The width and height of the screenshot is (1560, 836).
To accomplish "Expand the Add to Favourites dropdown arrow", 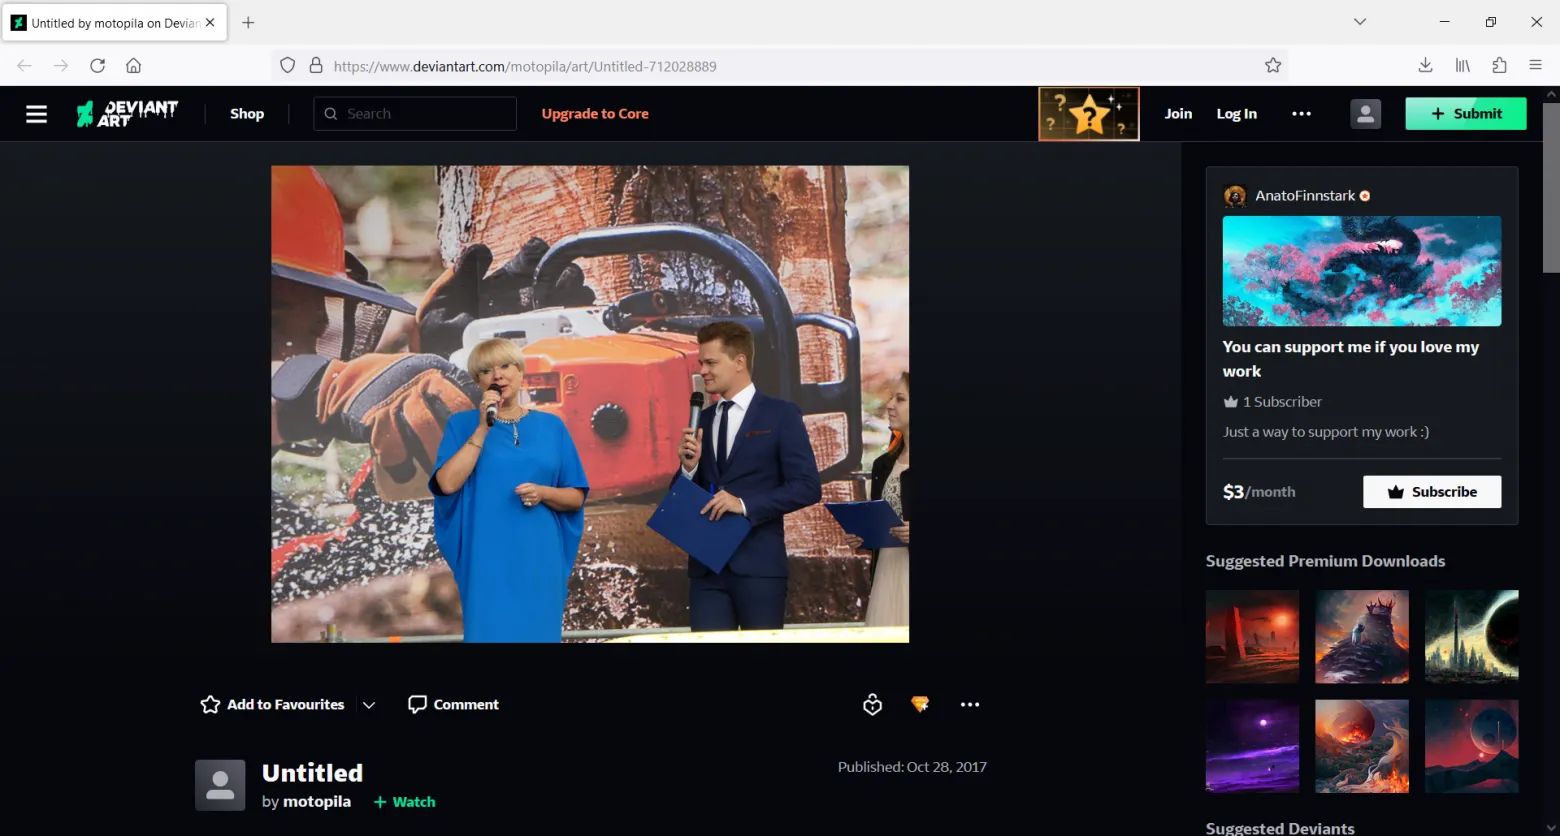I will [369, 705].
